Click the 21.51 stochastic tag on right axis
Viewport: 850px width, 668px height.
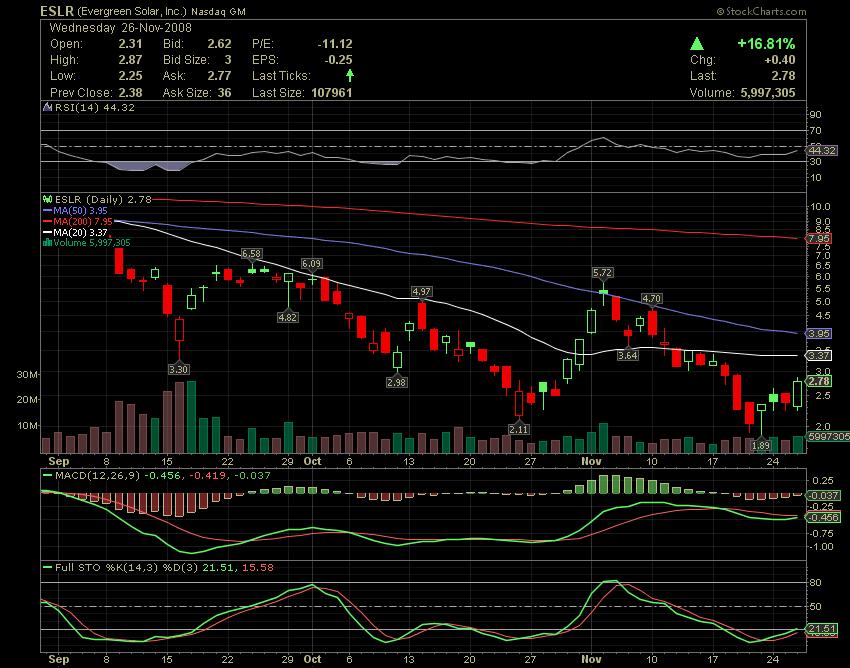[822, 628]
